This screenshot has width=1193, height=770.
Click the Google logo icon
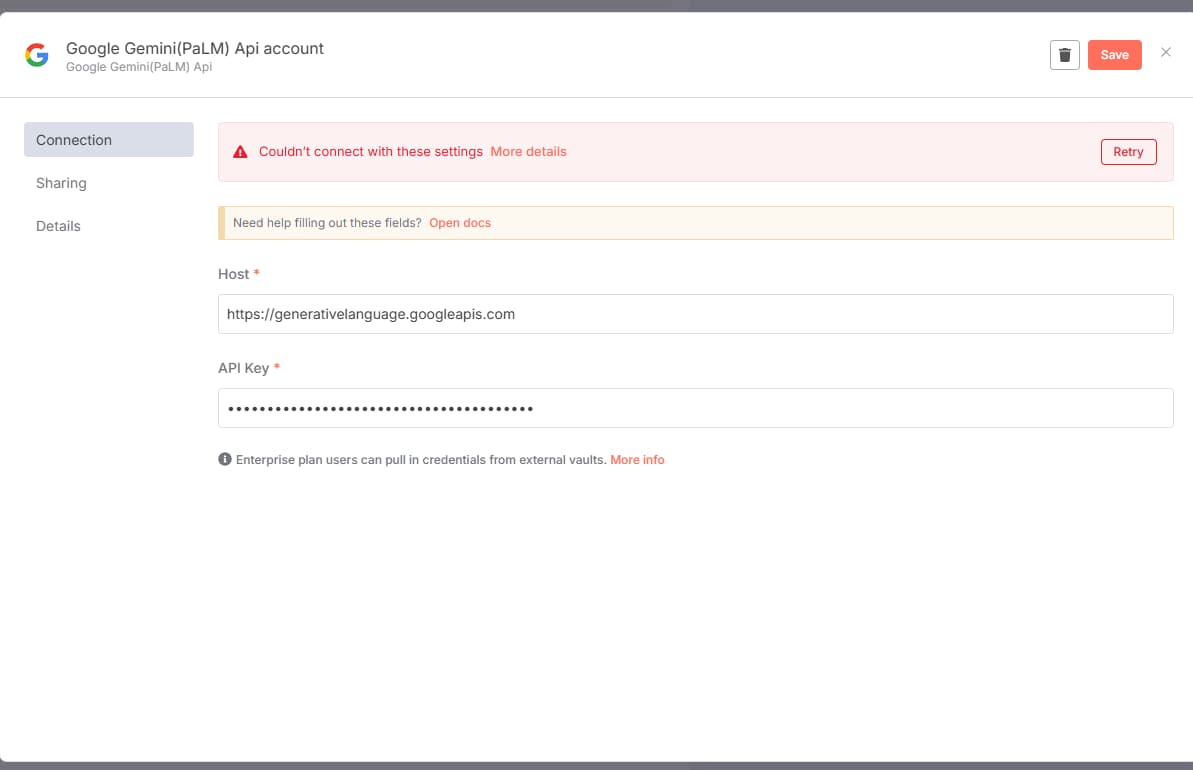37,56
